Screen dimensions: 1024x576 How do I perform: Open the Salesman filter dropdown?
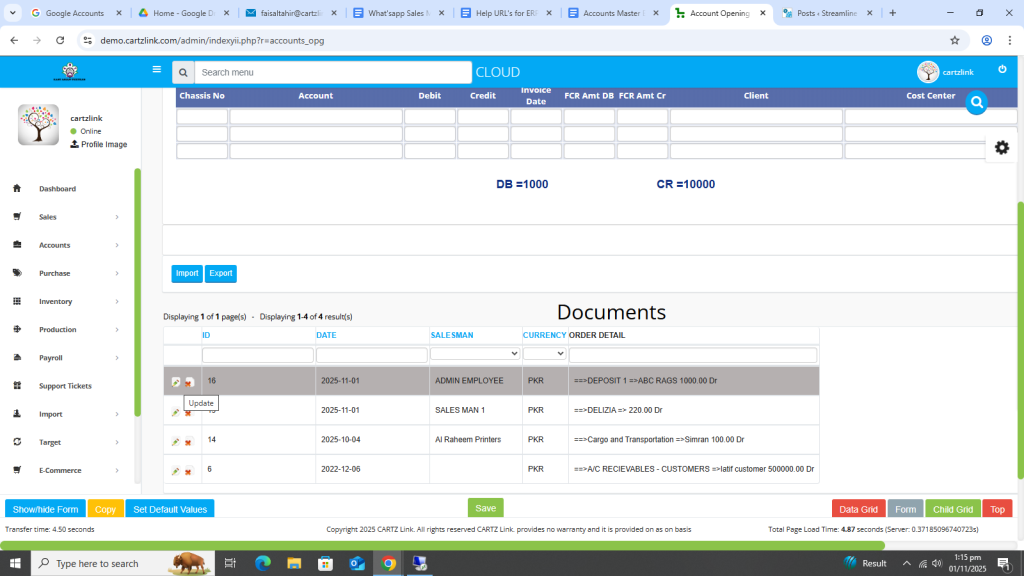click(x=475, y=354)
